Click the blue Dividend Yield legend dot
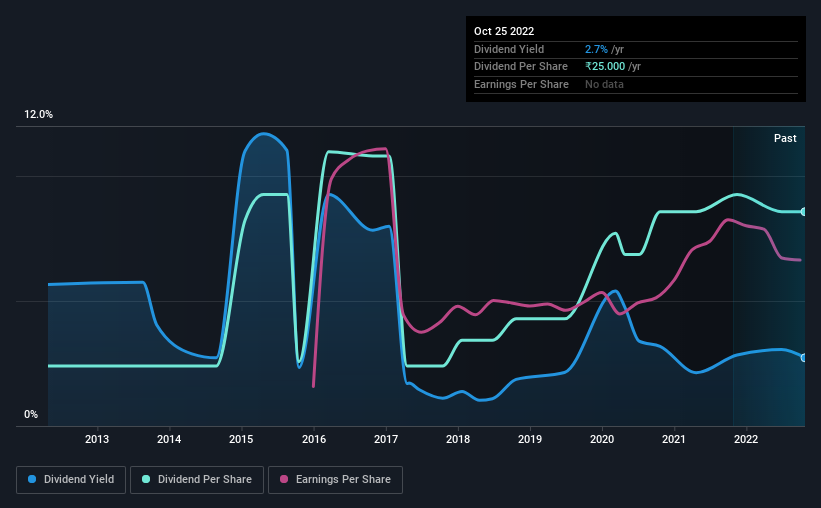The image size is (821, 508). 32,479
